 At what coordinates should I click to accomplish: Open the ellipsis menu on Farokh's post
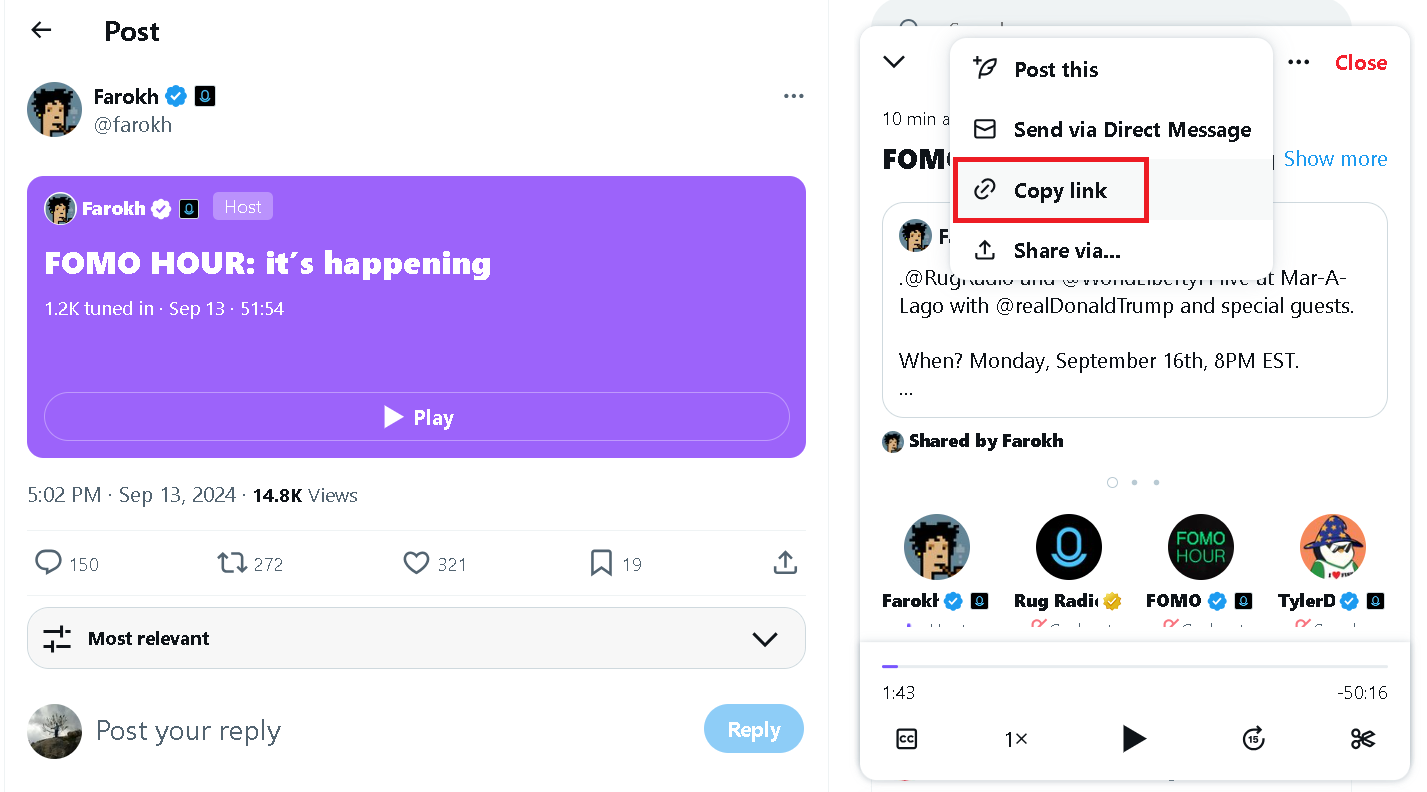point(794,95)
